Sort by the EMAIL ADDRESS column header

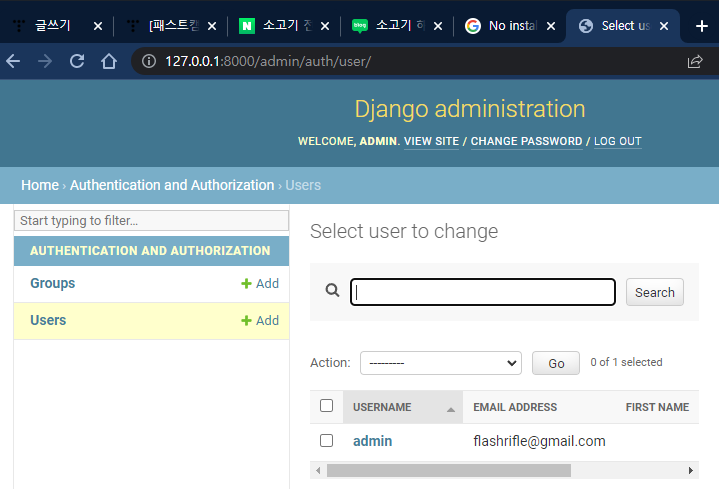pos(515,407)
